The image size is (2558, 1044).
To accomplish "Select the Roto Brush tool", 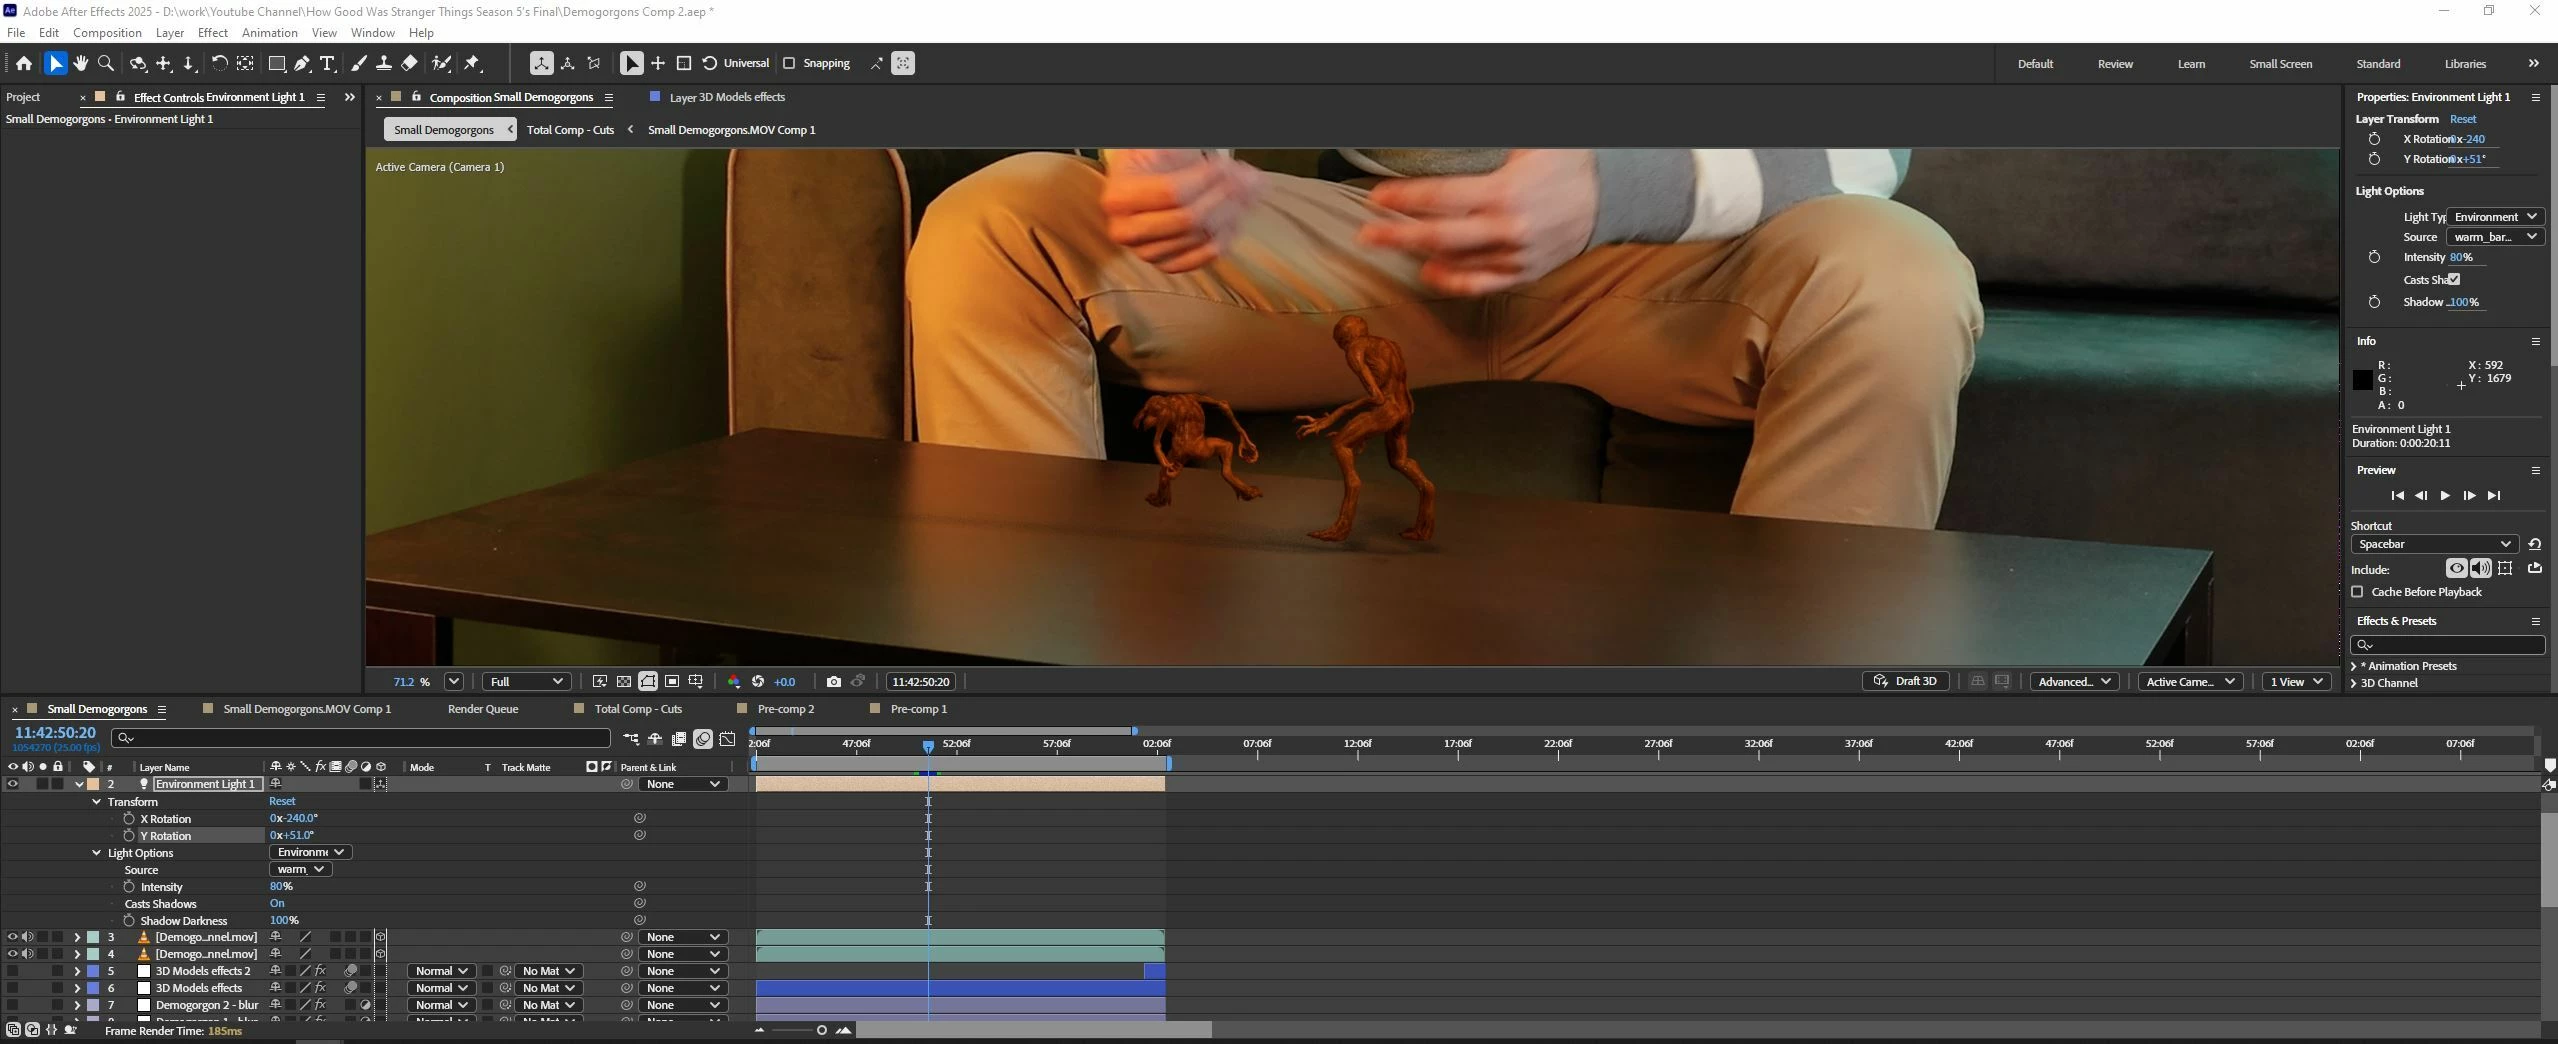I will (x=441, y=63).
